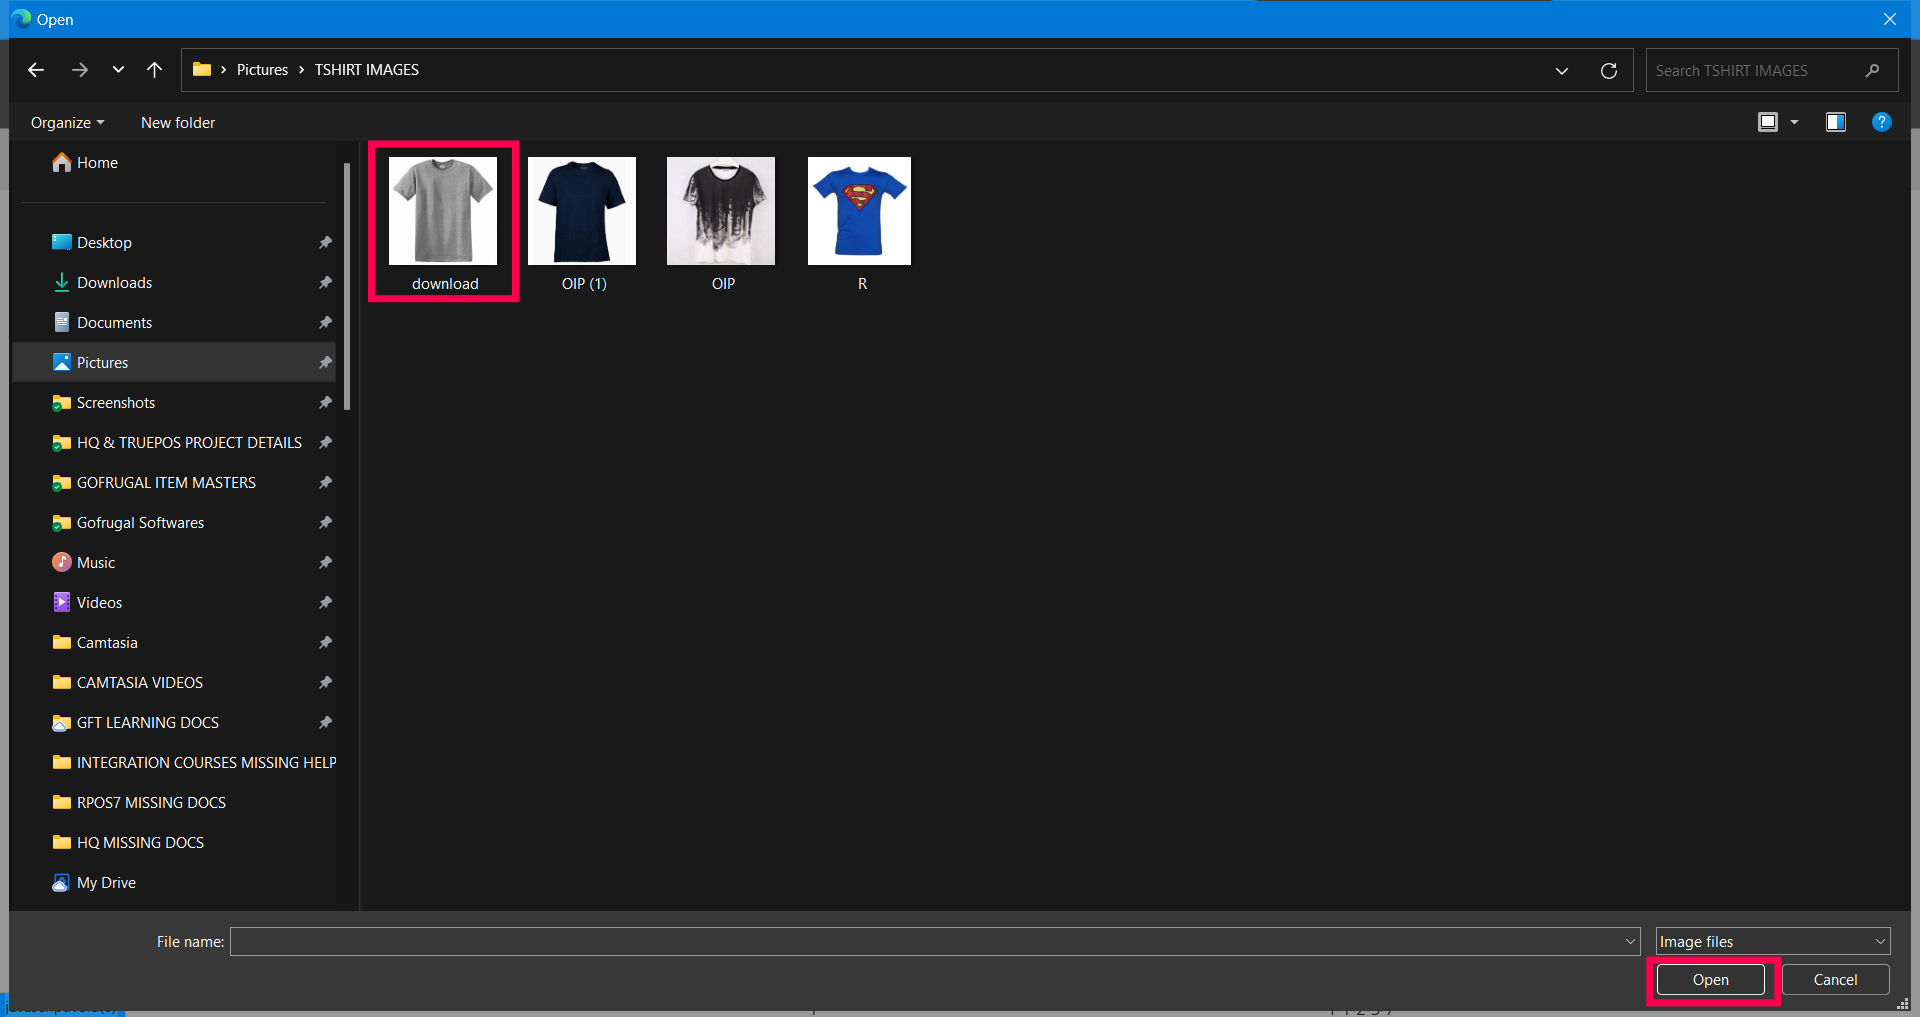Select Downloads in the navigation pane
The width and height of the screenshot is (1920, 1017).
point(114,283)
